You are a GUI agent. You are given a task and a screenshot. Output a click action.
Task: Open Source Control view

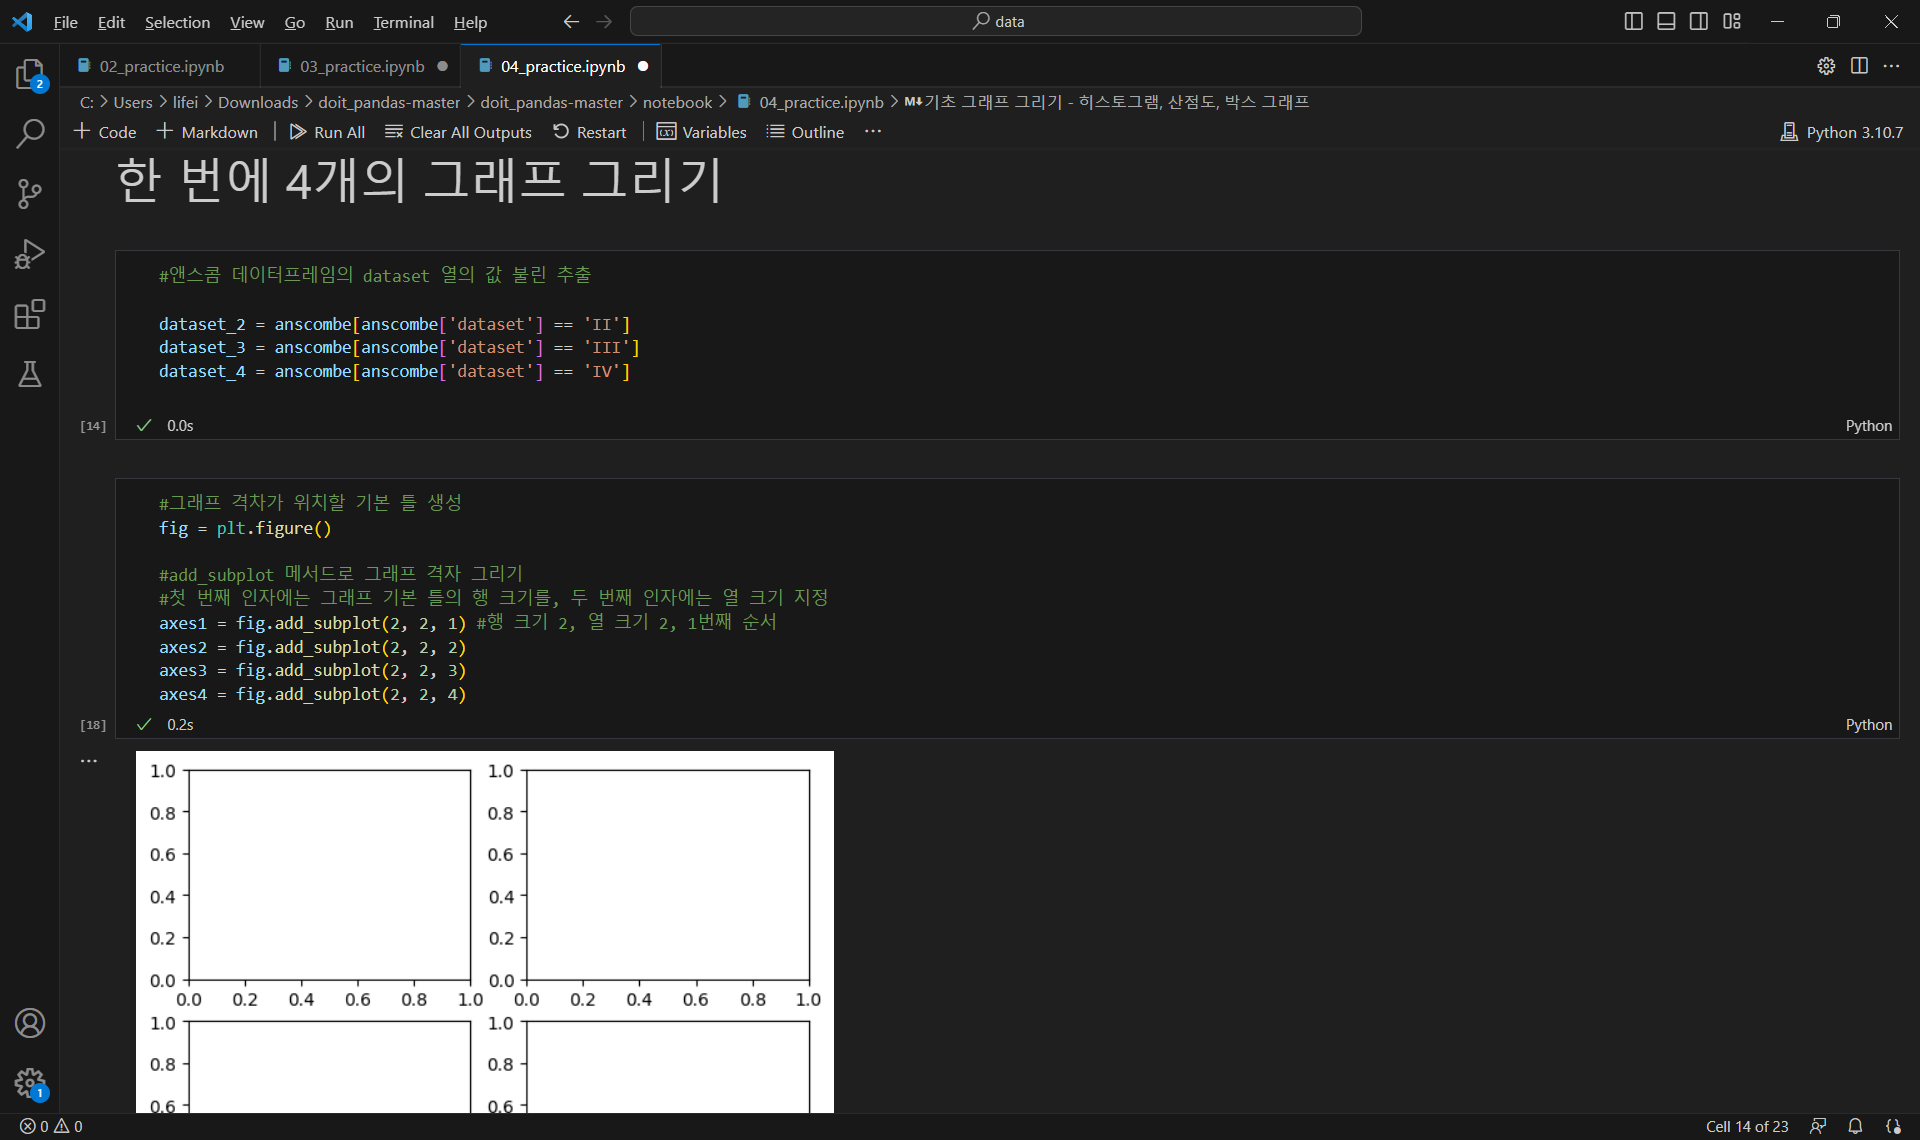click(x=30, y=193)
